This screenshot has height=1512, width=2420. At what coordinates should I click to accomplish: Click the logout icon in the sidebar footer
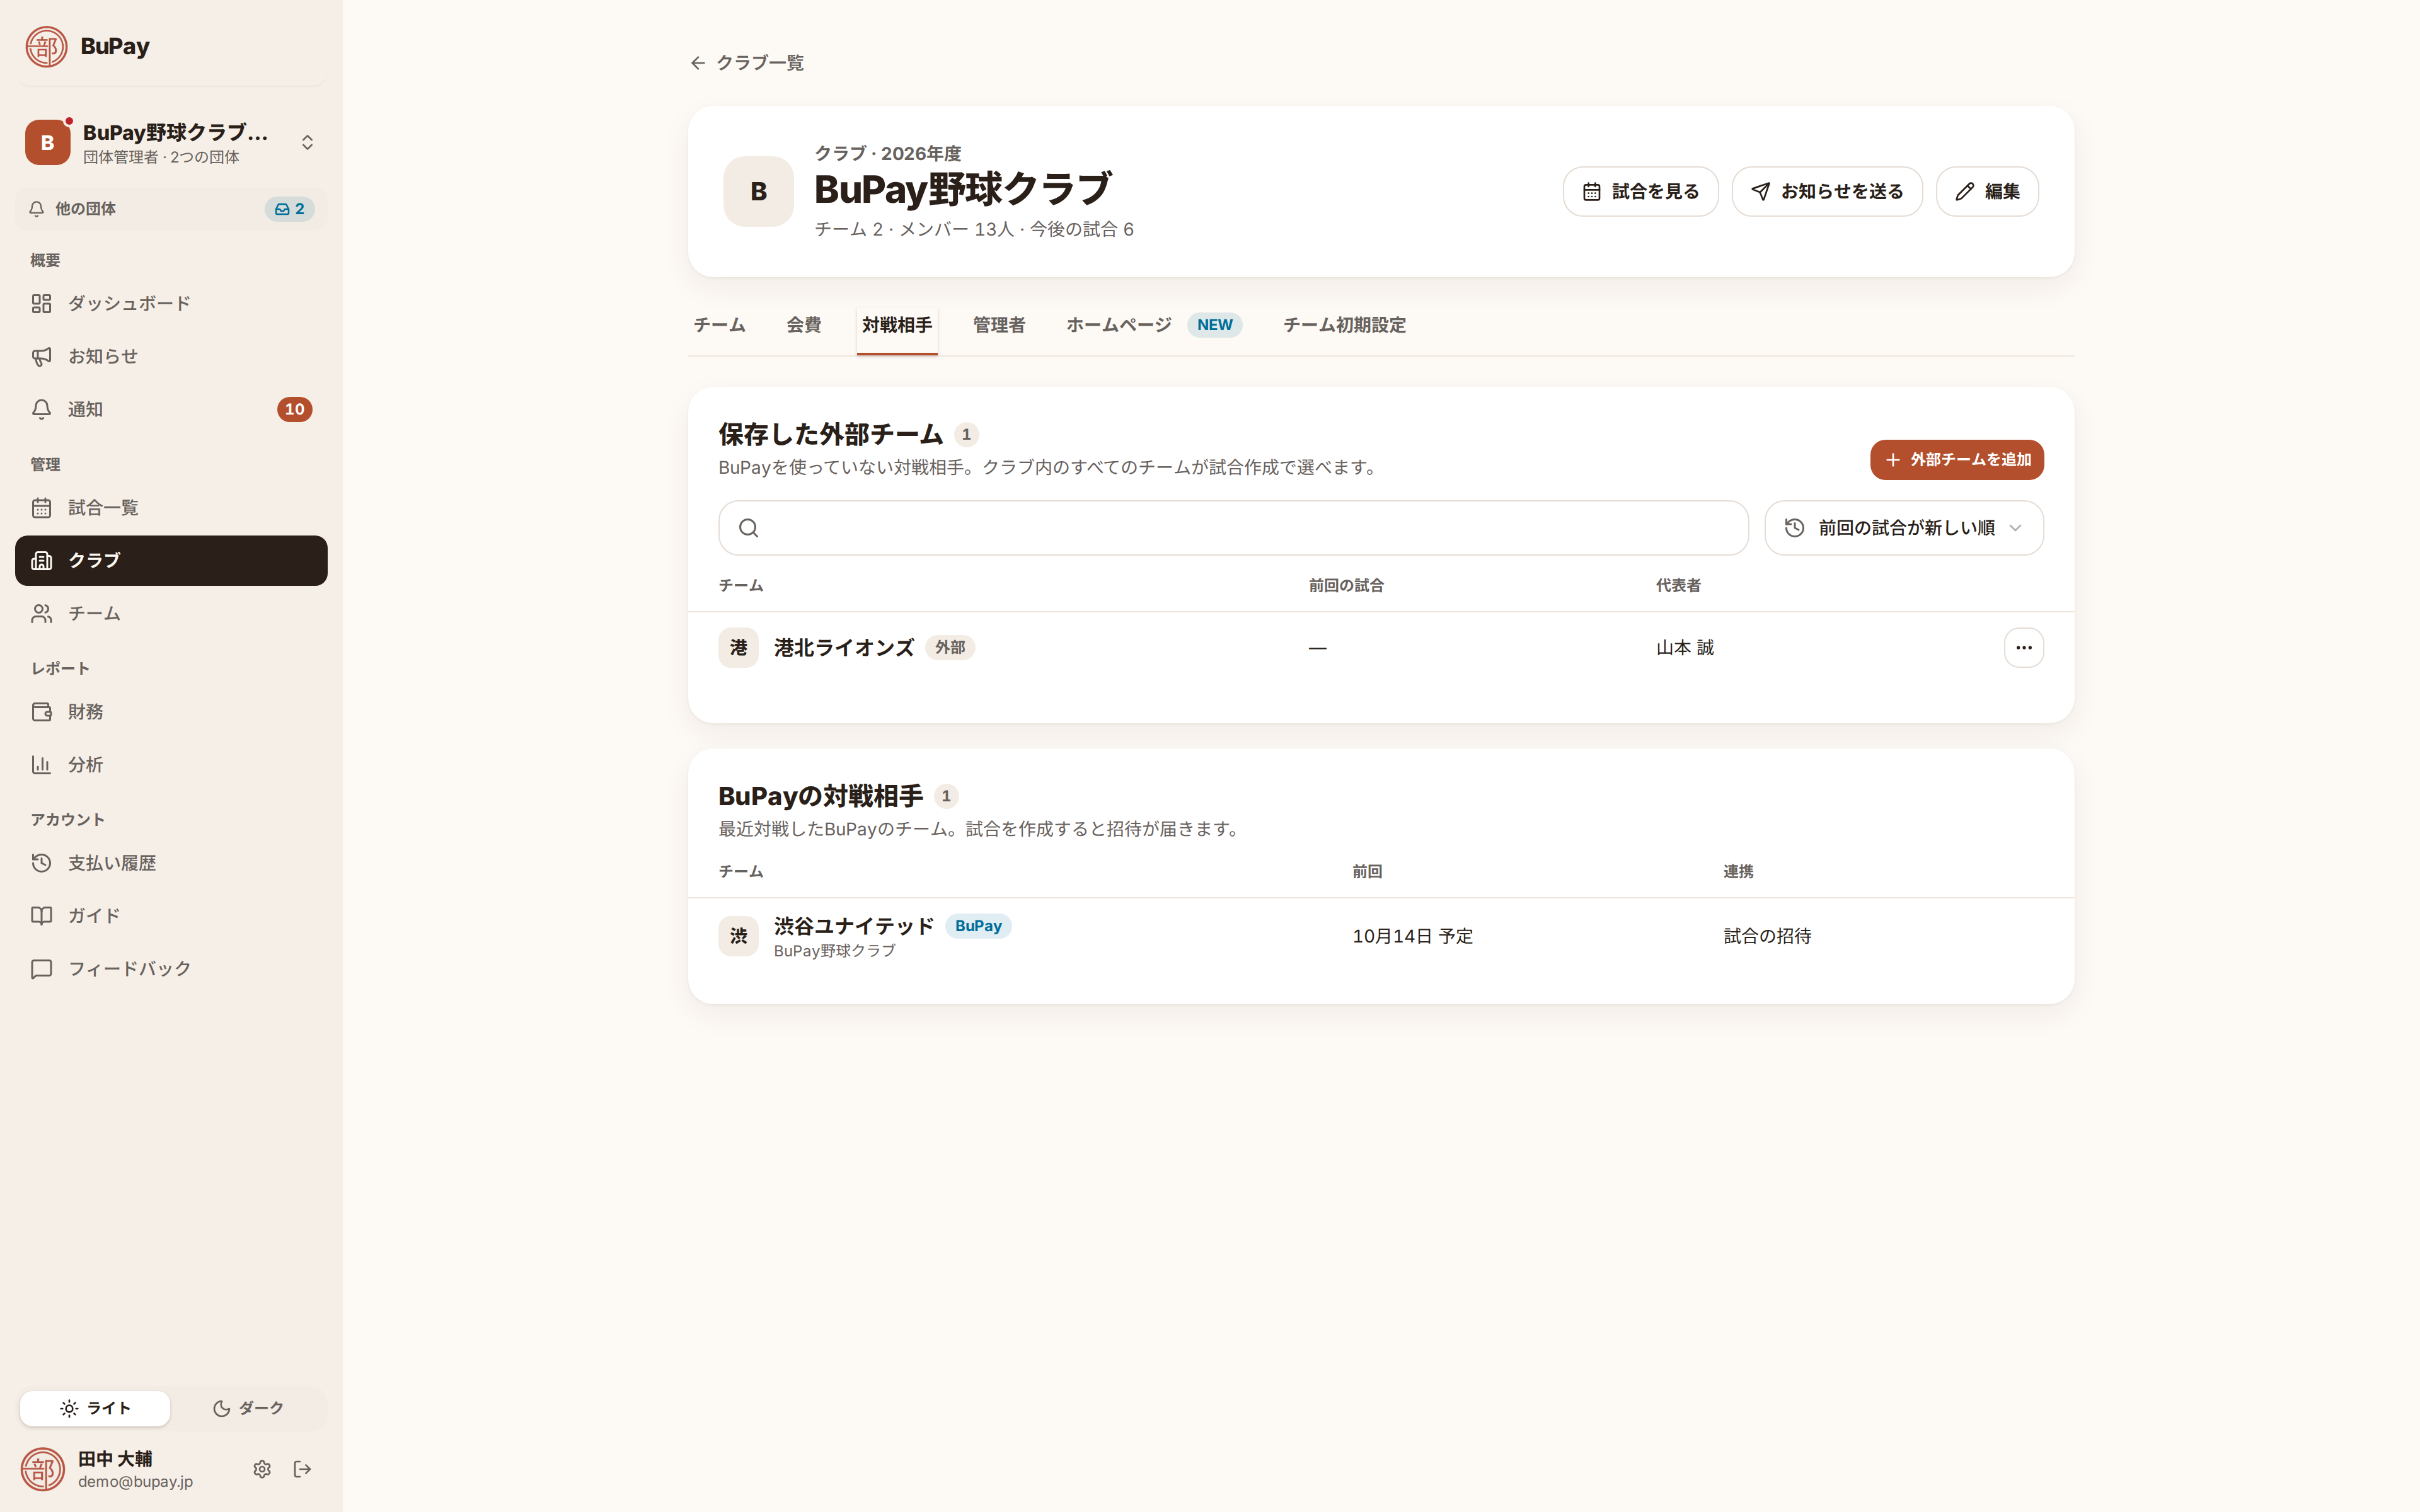(302, 1469)
